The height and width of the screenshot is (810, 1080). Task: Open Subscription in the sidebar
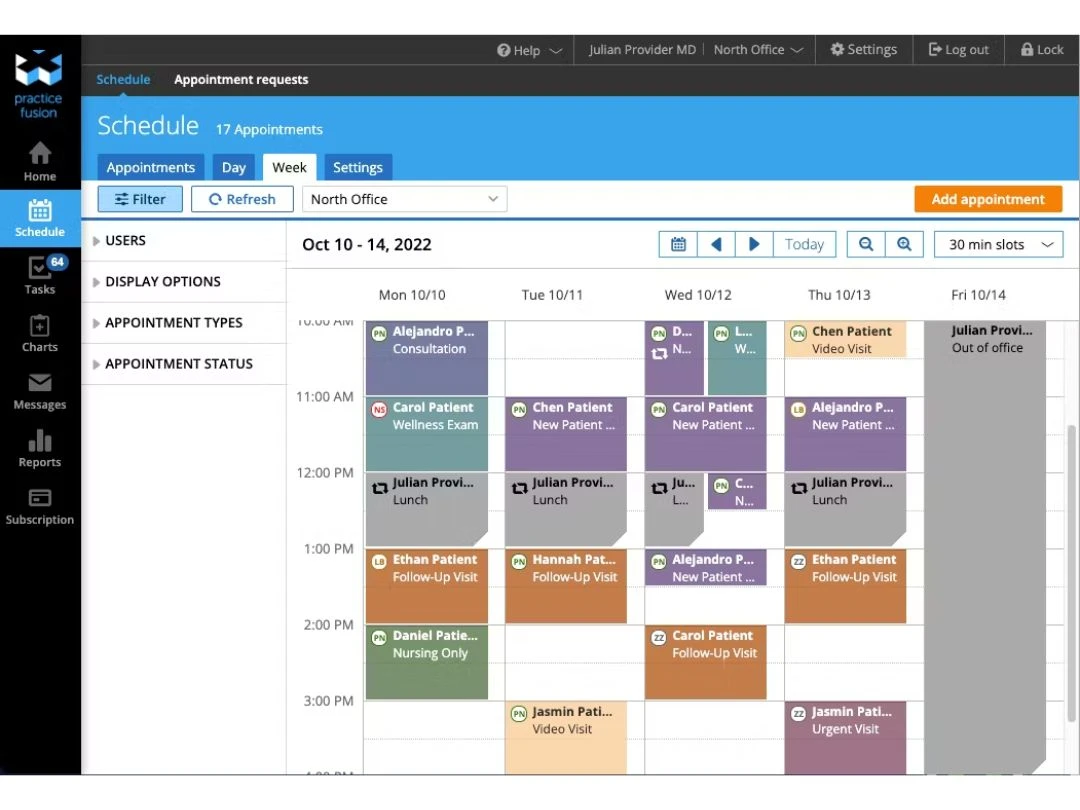[40, 507]
